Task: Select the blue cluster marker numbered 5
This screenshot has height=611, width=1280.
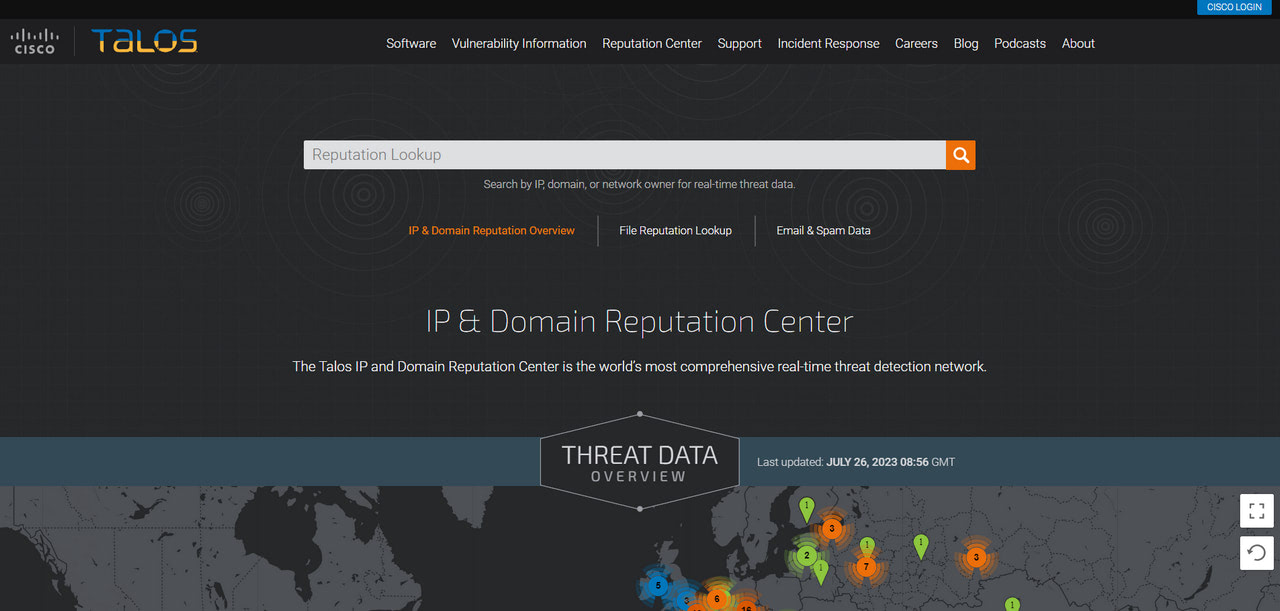Action: point(657,585)
